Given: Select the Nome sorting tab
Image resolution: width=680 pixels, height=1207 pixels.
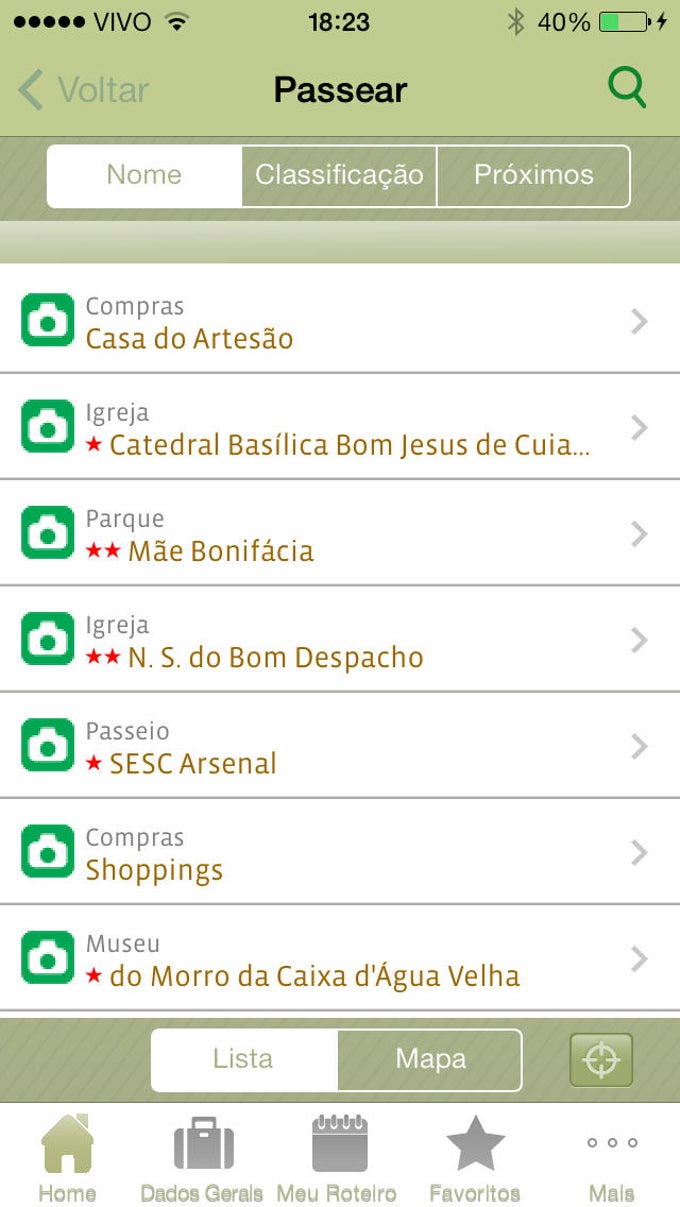Looking at the screenshot, I should click(x=143, y=176).
